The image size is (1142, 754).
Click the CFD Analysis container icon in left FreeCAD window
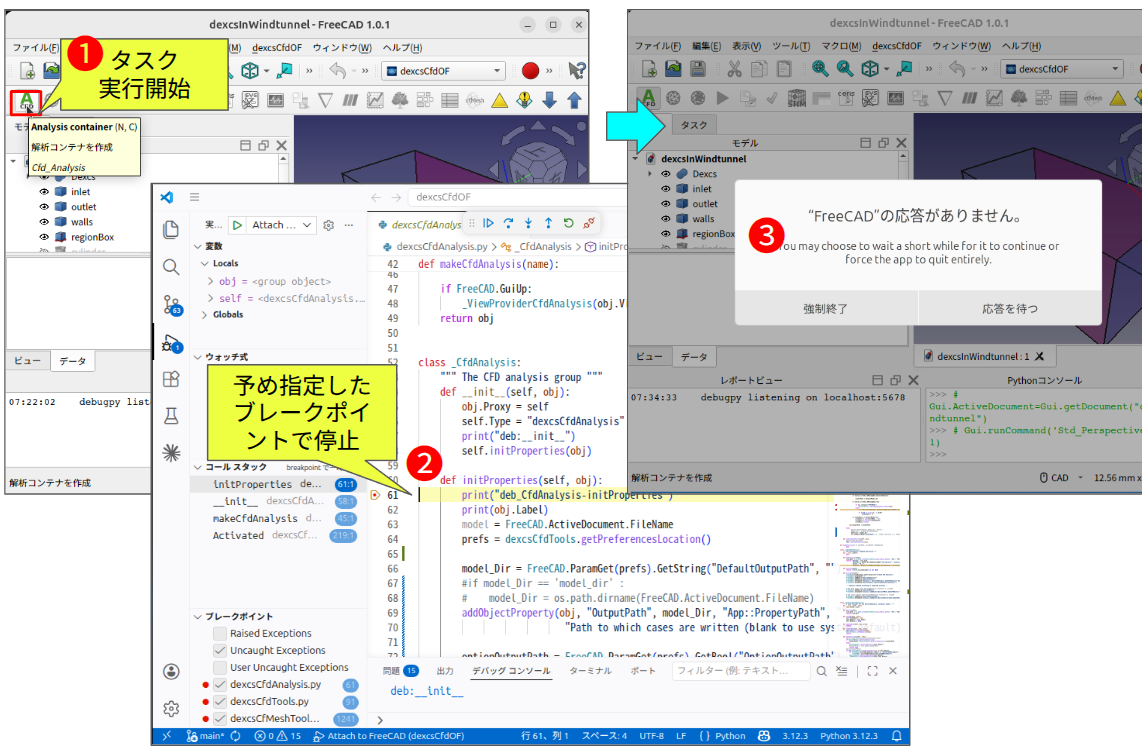coord(26,101)
